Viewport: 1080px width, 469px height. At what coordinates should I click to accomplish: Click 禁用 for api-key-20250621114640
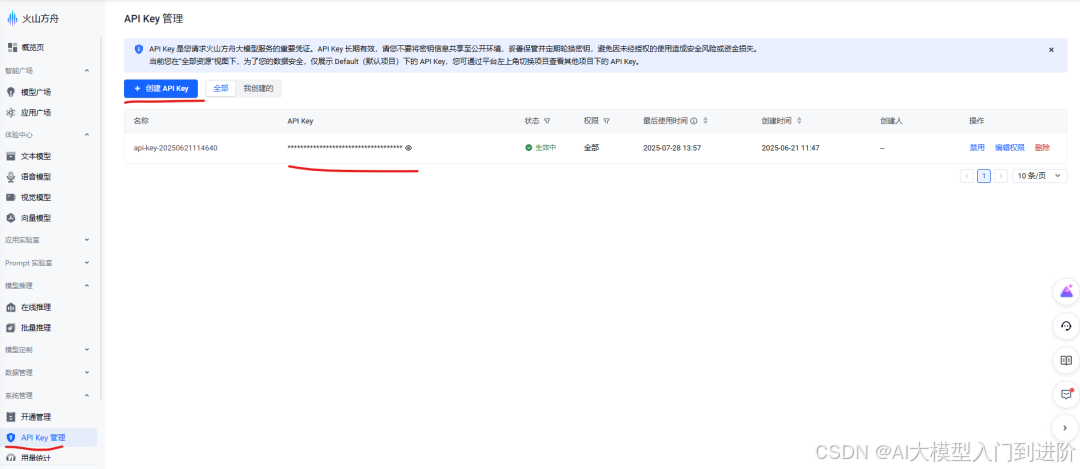pos(977,148)
